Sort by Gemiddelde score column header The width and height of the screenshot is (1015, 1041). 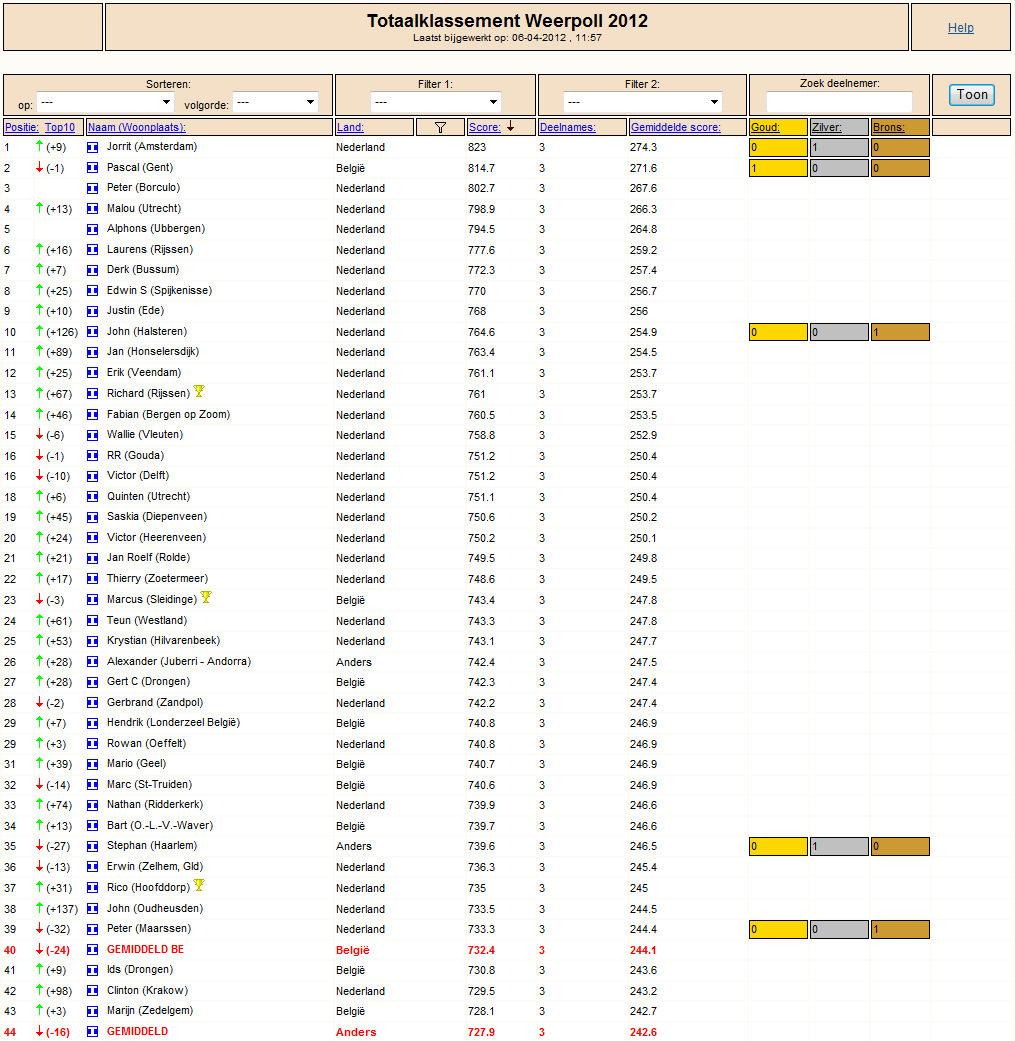point(675,127)
